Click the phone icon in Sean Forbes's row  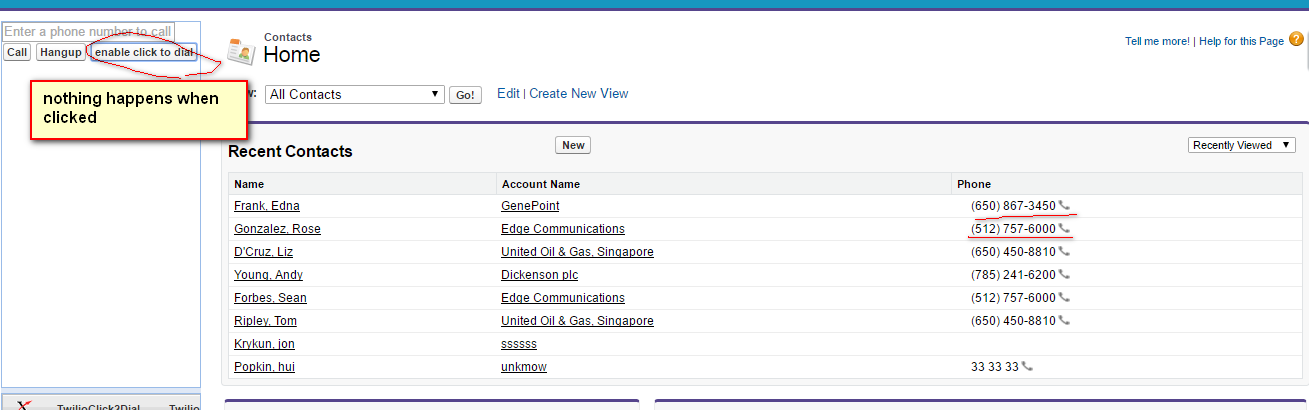pos(1064,298)
